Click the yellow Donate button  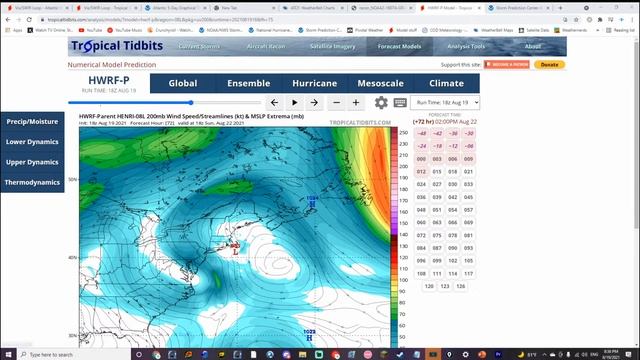[x=549, y=64]
